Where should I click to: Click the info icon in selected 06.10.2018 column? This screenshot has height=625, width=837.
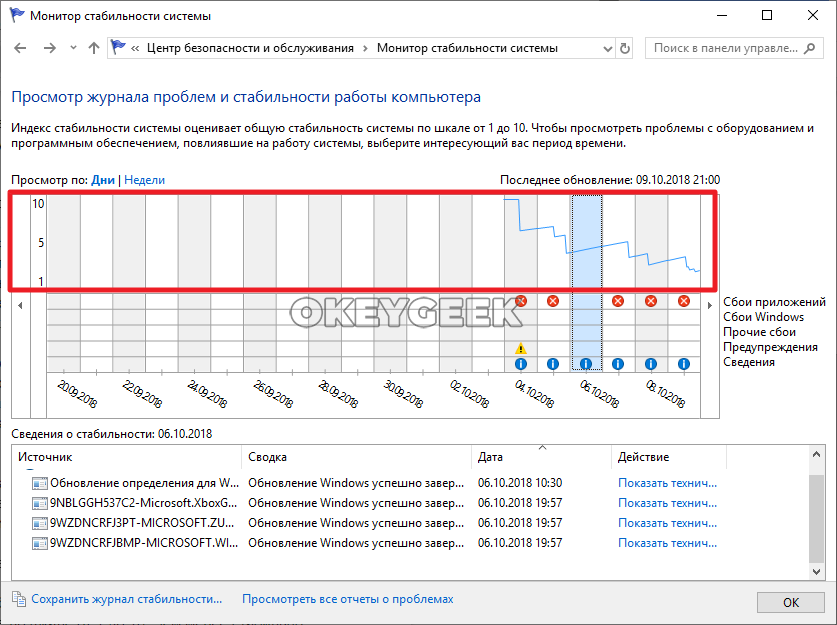click(x=586, y=363)
